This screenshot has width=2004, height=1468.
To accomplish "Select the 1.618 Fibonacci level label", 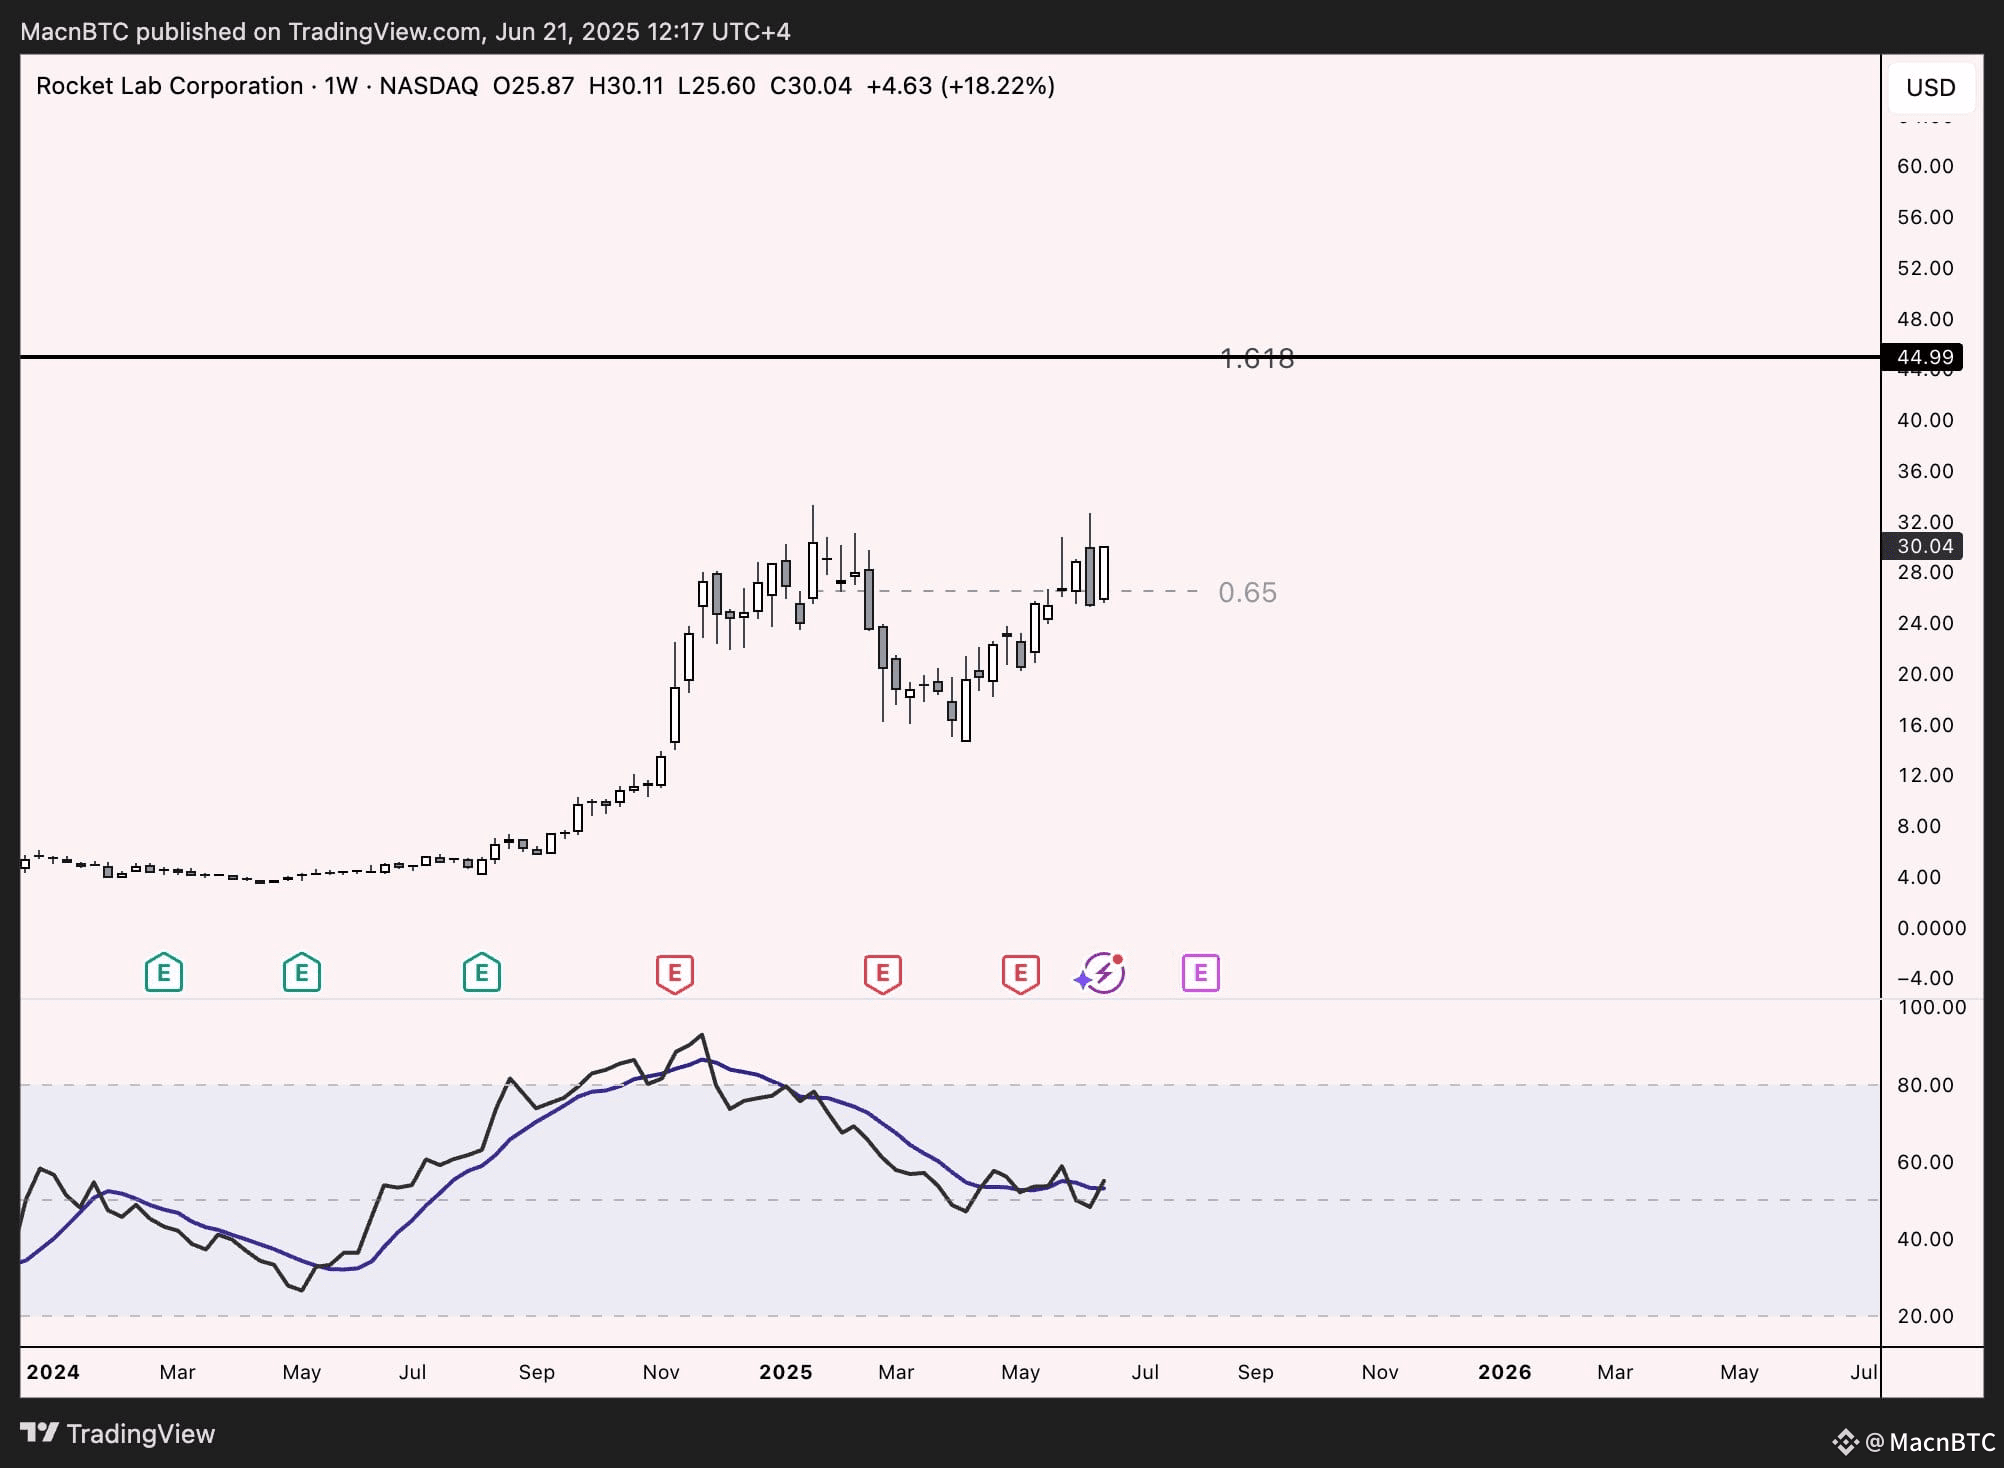I will click(x=1257, y=358).
